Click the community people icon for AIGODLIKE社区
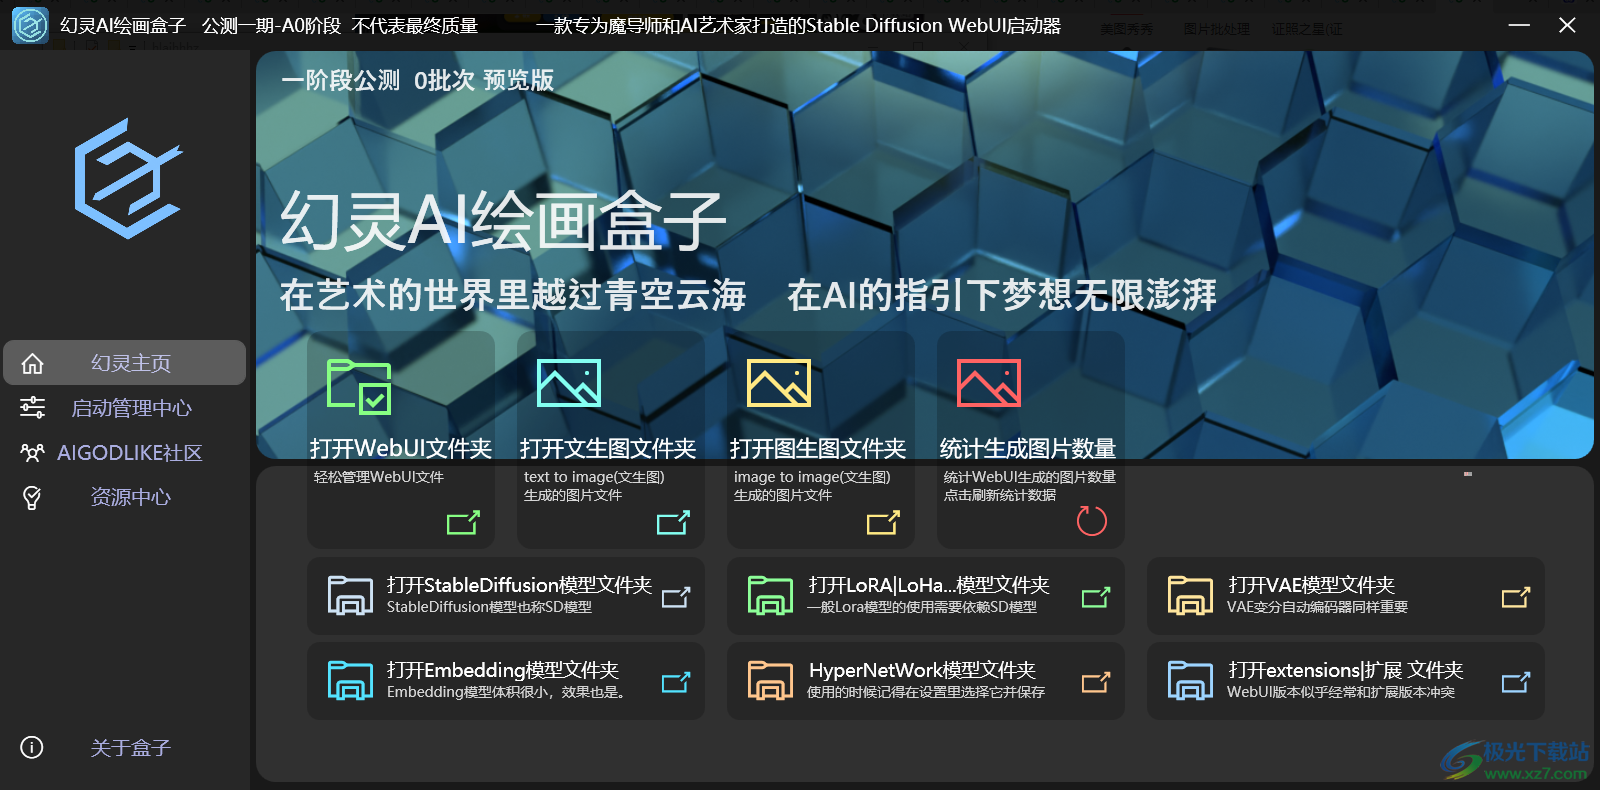 click(x=32, y=452)
